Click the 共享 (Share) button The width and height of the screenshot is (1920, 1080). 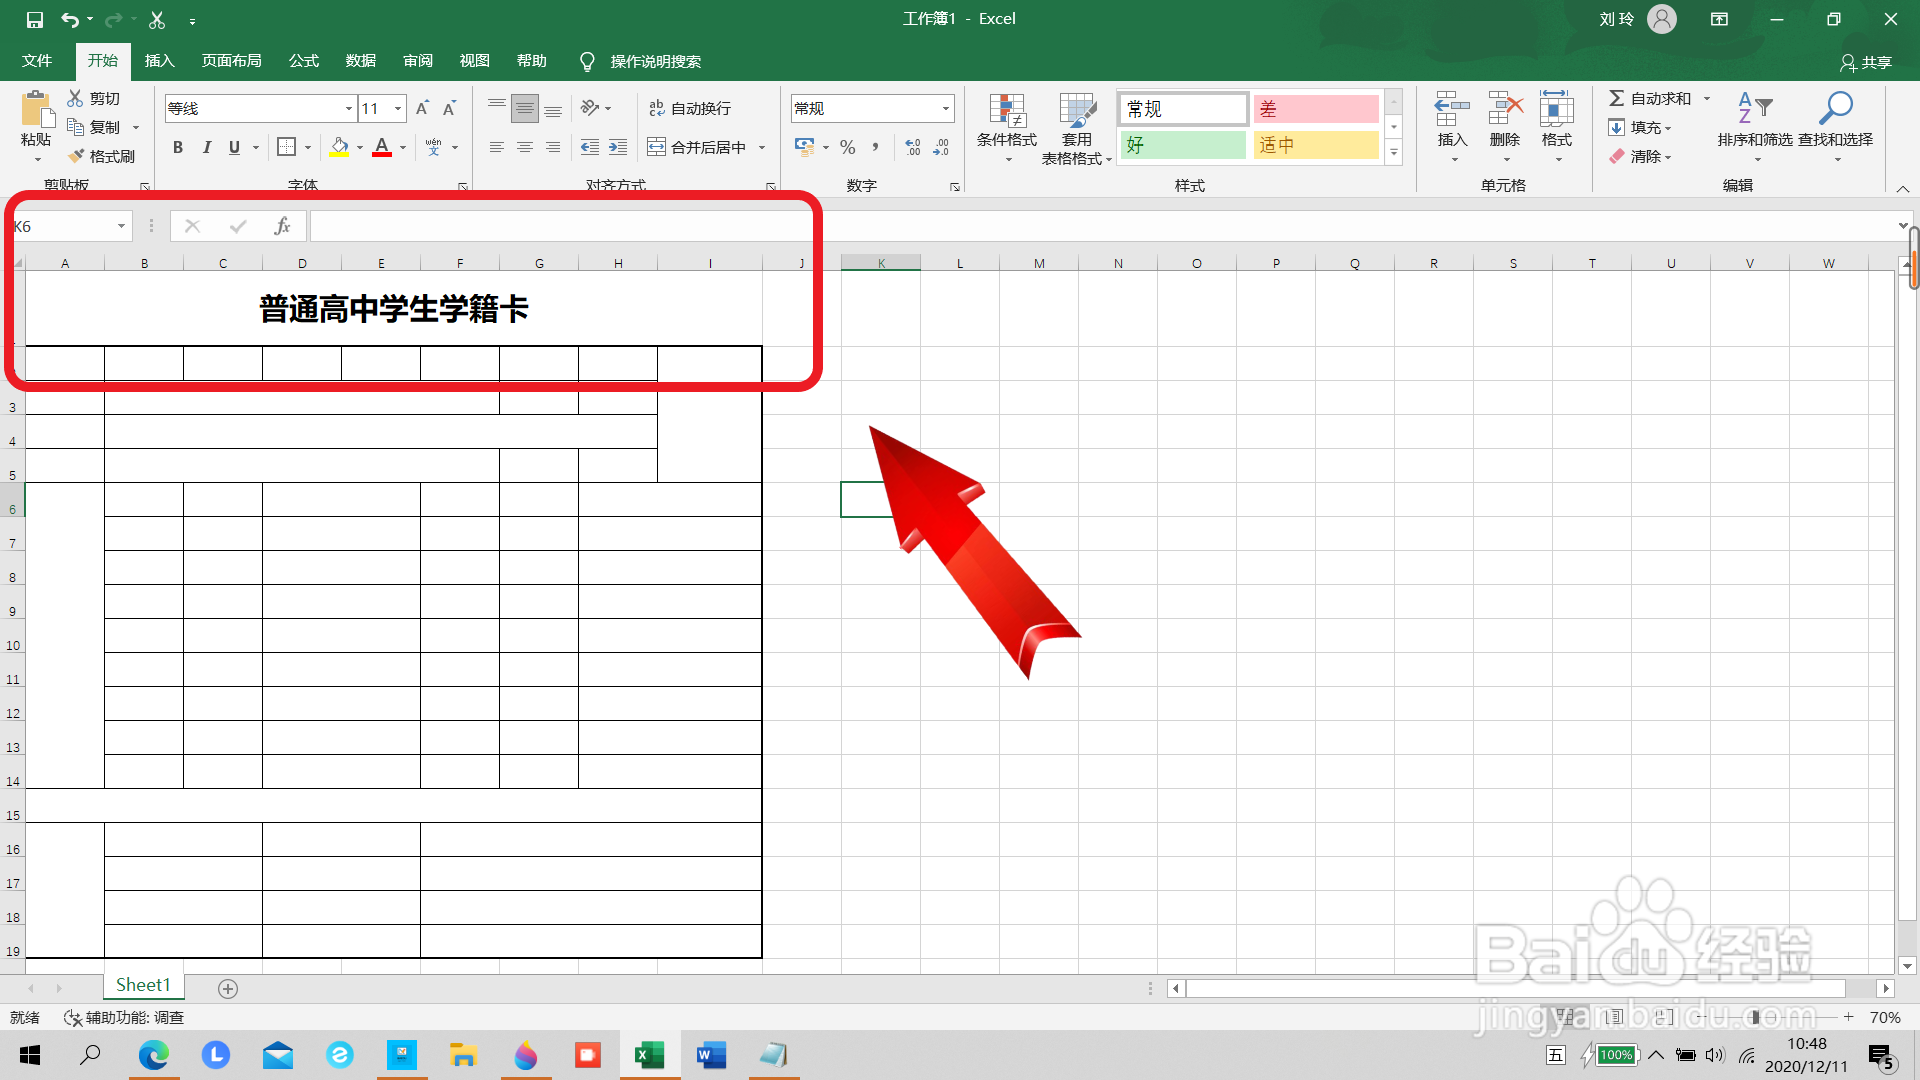tap(1868, 62)
